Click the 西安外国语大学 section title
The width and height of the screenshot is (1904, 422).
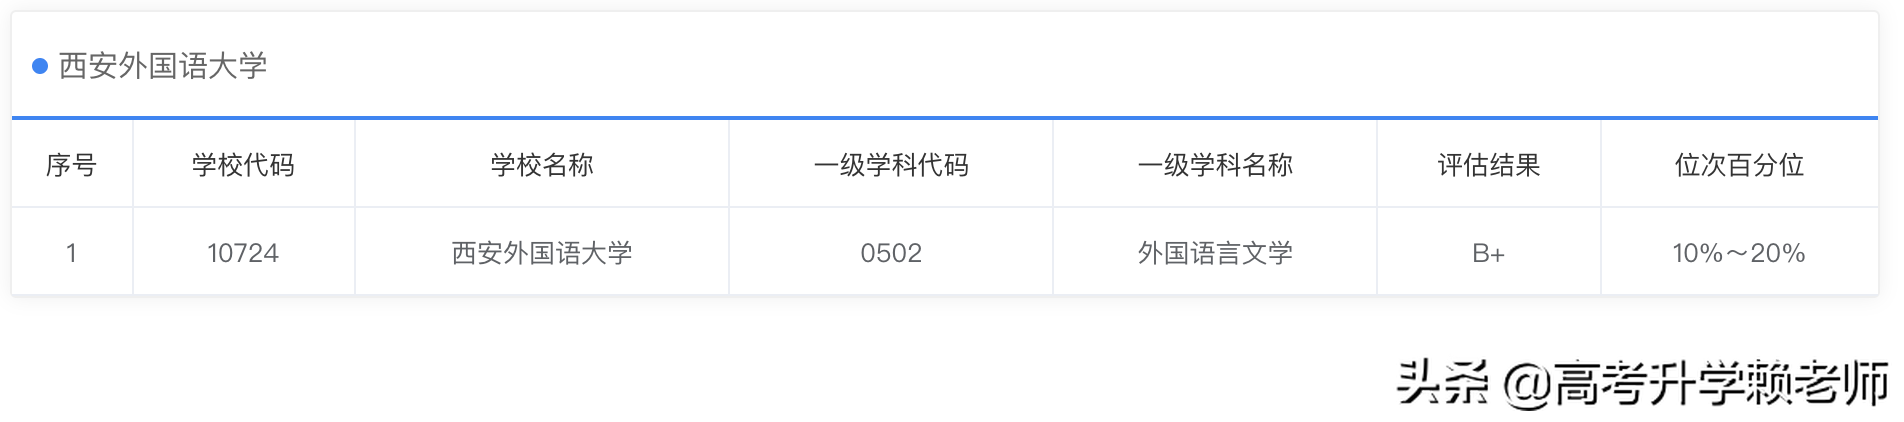[163, 66]
